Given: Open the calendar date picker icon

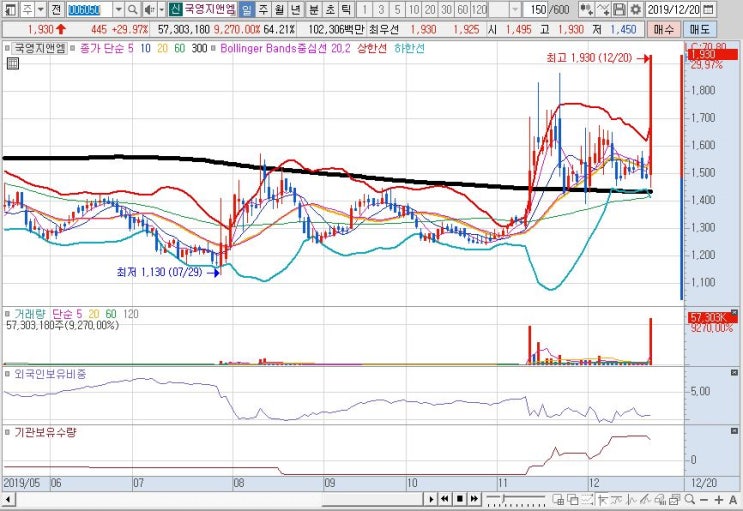Looking at the screenshot, I should (x=708, y=9).
